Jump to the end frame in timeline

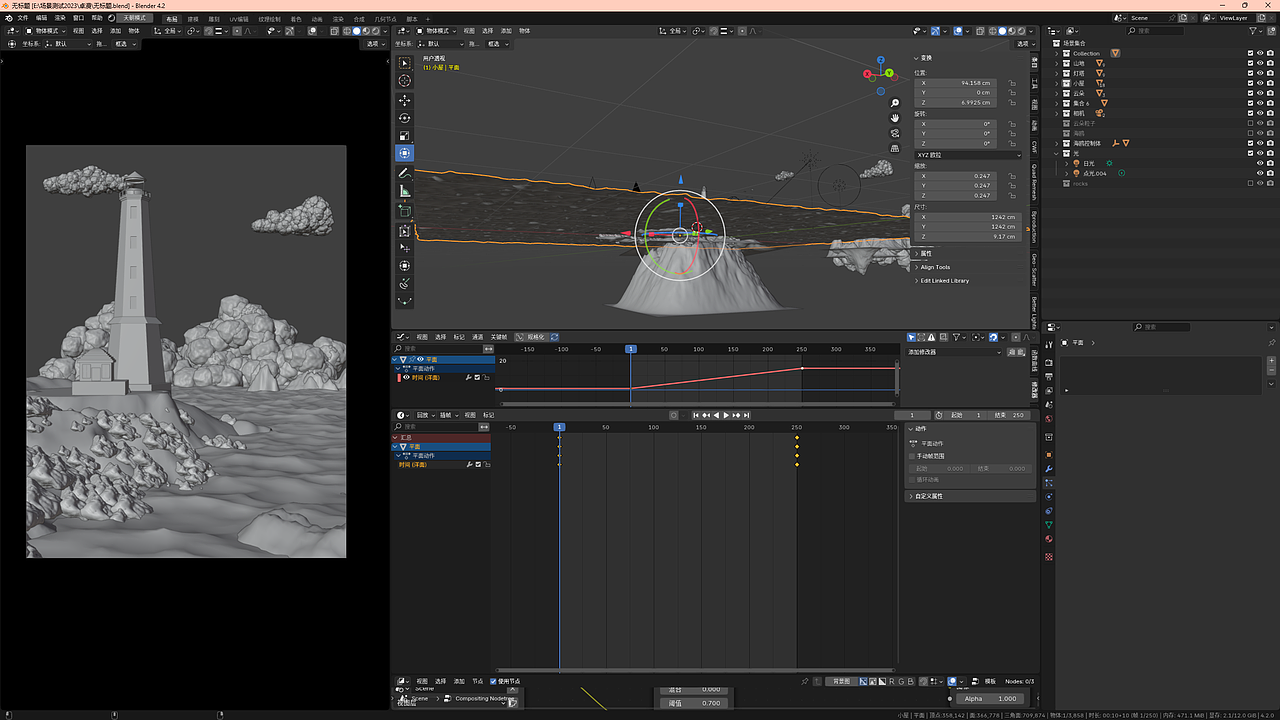pos(746,415)
